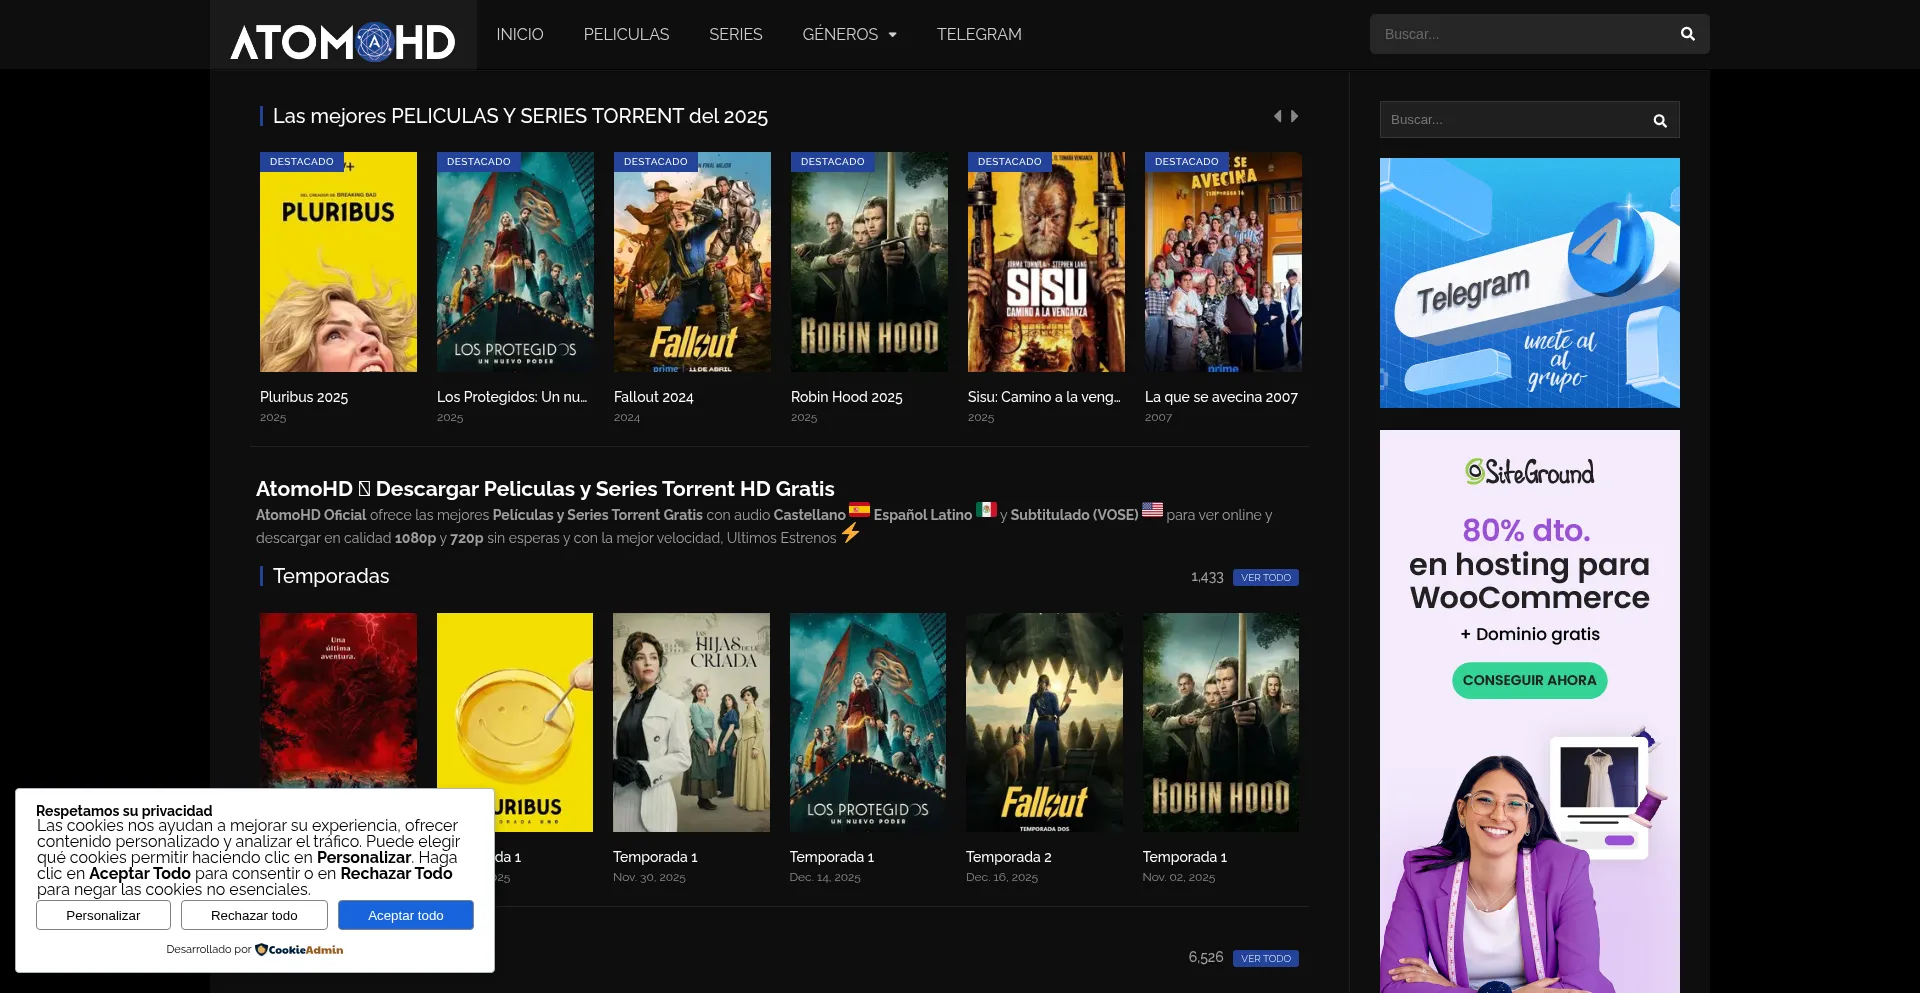Open Personalizar cookie settings
Screen dimensions: 1920x993
pyautogui.click(x=103, y=915)
